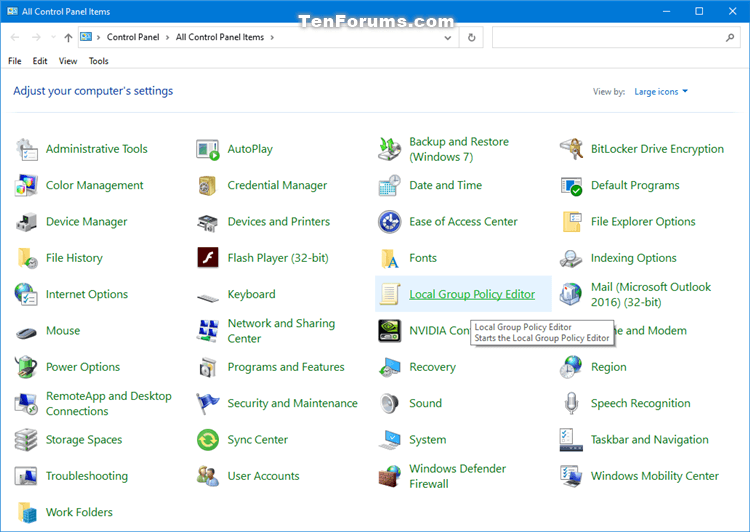Open the File History icon
This screenshot has width=750, height=532.
pos(26,258)
